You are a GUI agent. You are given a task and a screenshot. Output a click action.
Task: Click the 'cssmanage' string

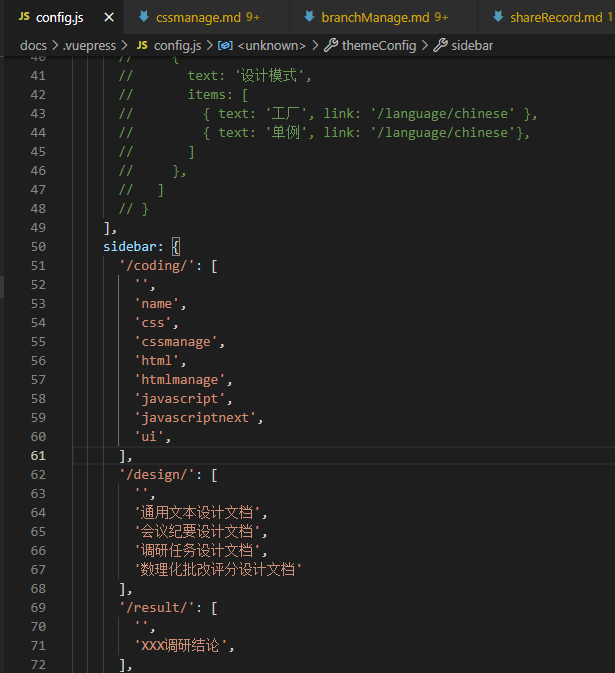coord(176,342)
